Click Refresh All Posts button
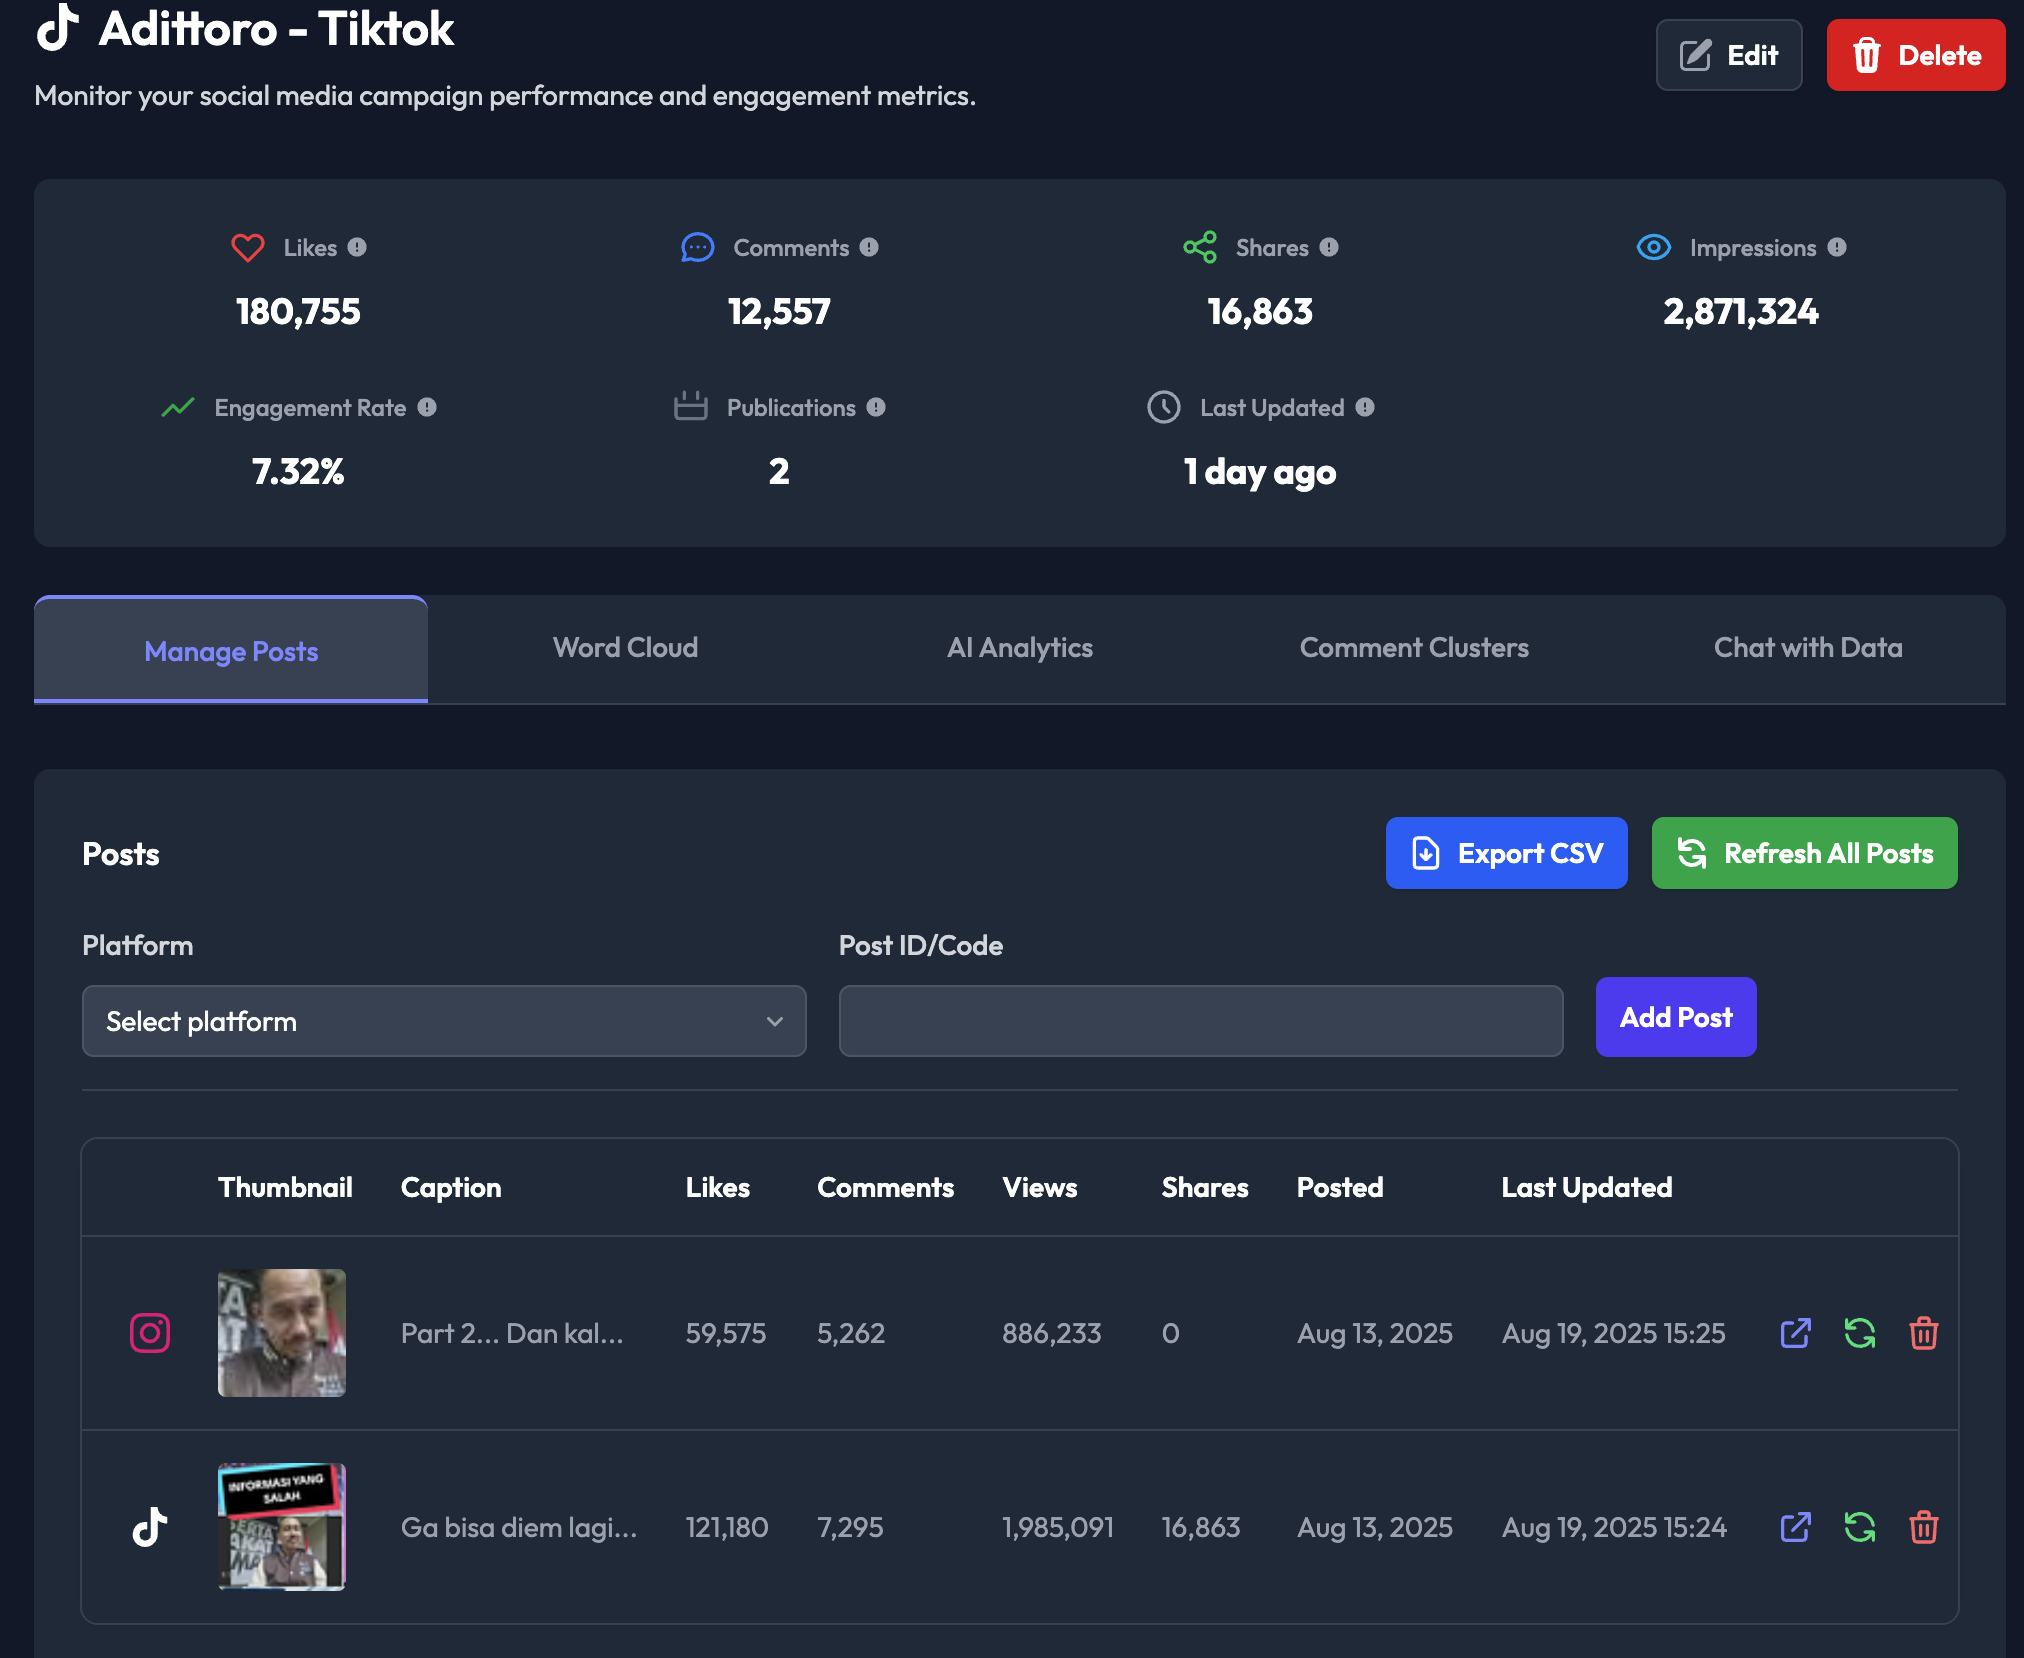 click(1804, 853)
